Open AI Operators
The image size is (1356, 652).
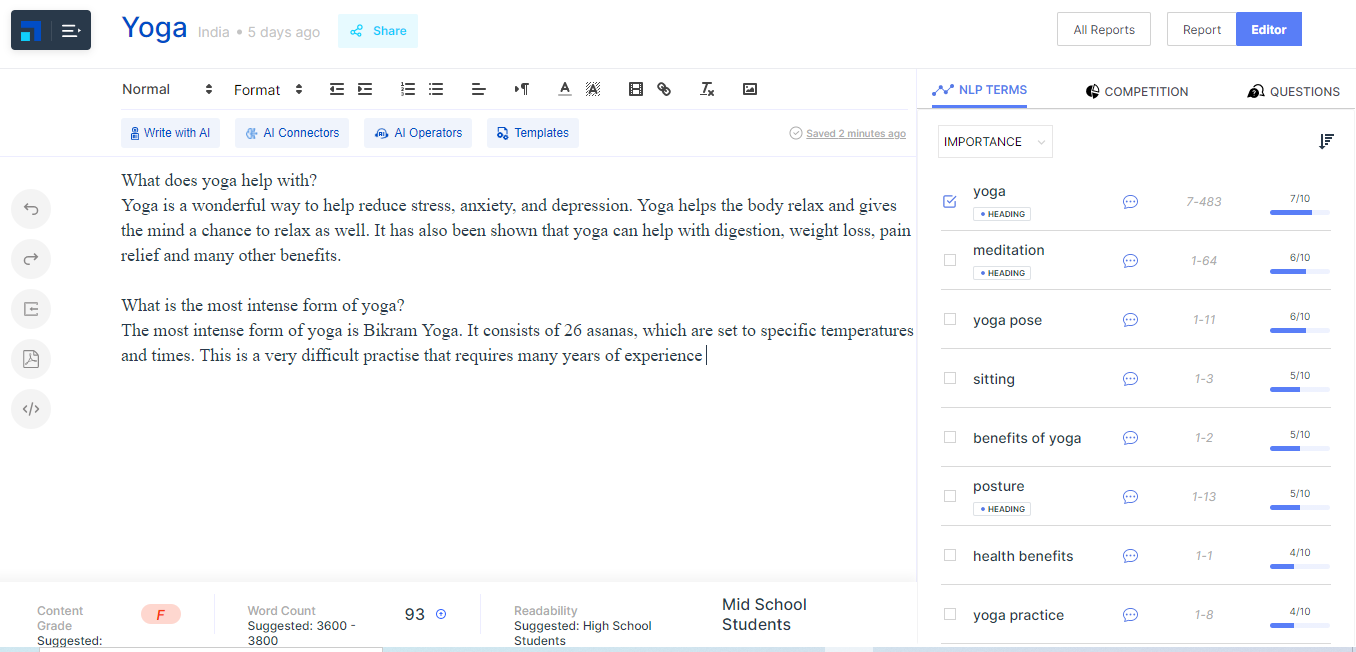click(x=420, y=133)
